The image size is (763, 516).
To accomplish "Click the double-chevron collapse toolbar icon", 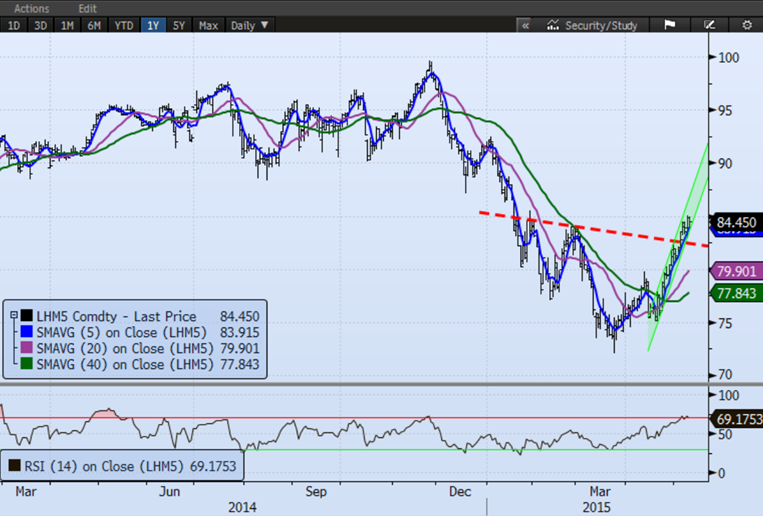I will click(x=525, y=25).
